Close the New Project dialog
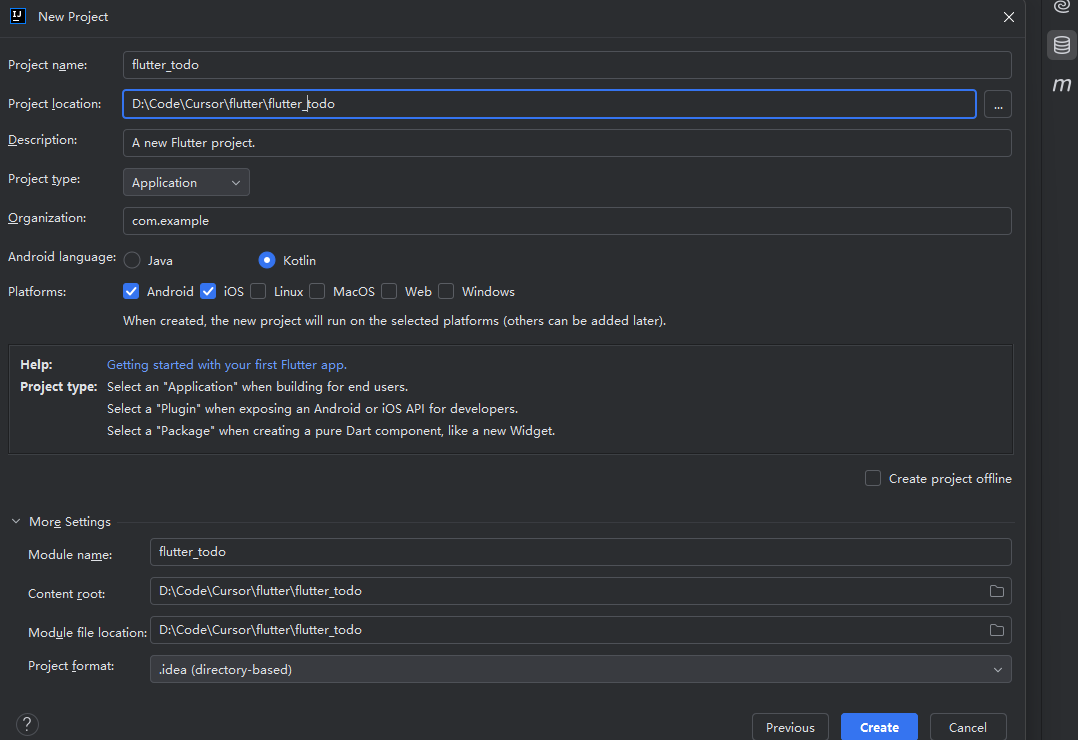This screenshot has width=1078, height=740. (1009, 17)
